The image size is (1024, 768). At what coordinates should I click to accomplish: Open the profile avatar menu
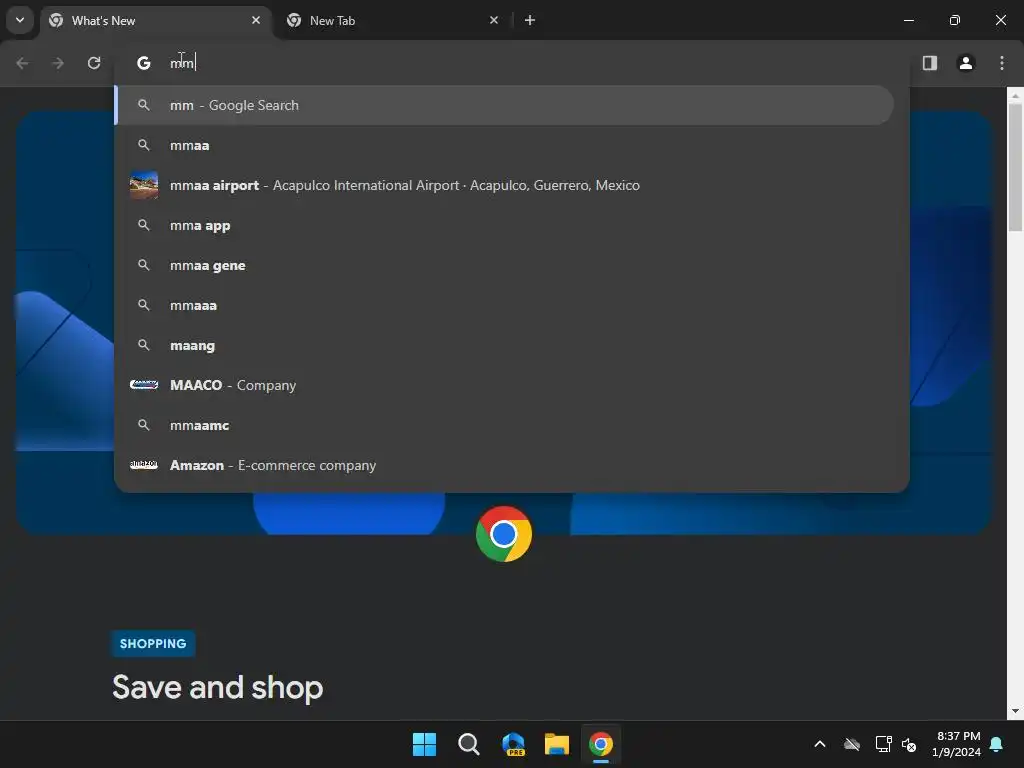pyautogui.click(x=965, y=63)
